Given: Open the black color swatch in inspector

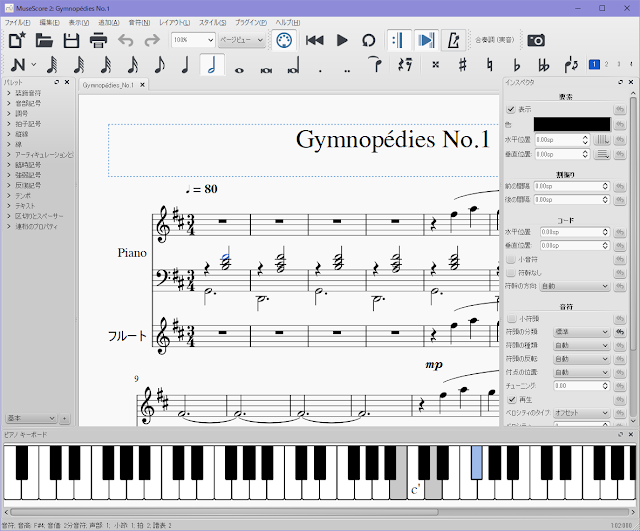Looking at the screenshot, I should (x=572, y=124).
